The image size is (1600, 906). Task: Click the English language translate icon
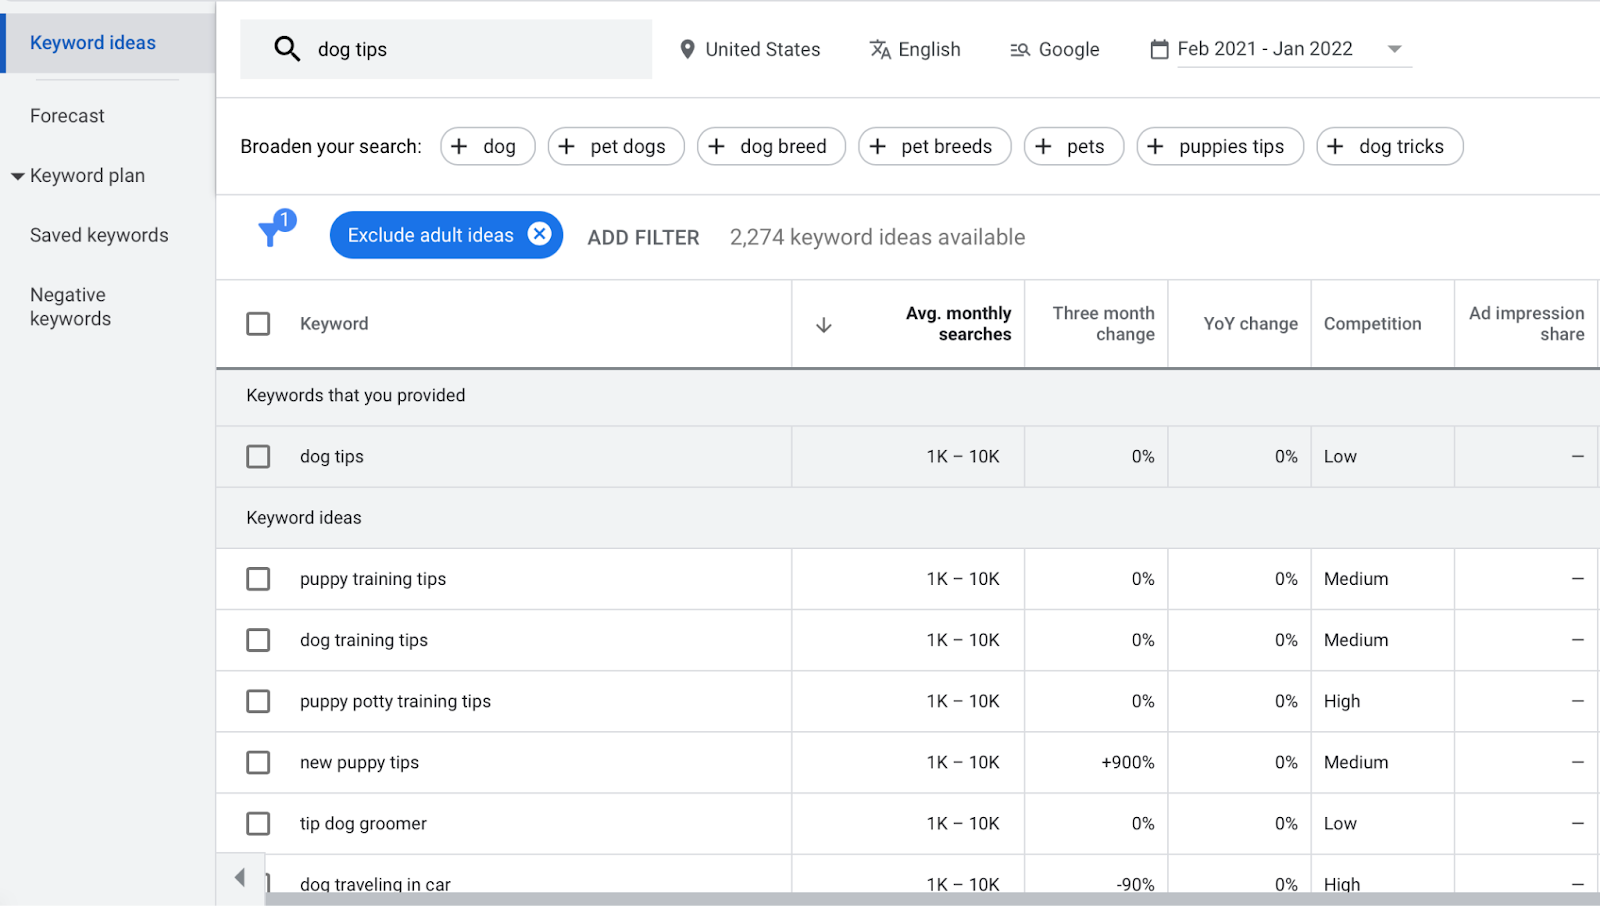click(880, 49)
